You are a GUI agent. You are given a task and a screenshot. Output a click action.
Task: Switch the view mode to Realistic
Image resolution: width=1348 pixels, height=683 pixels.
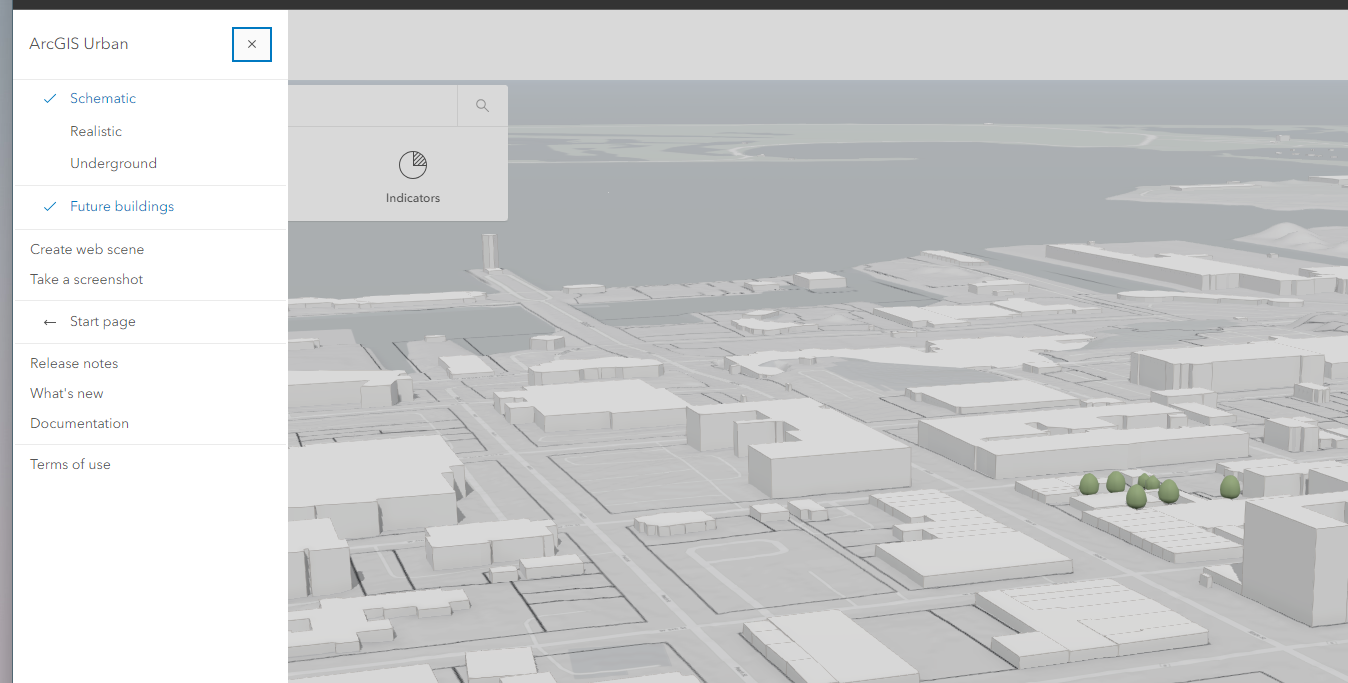point(96,131)
